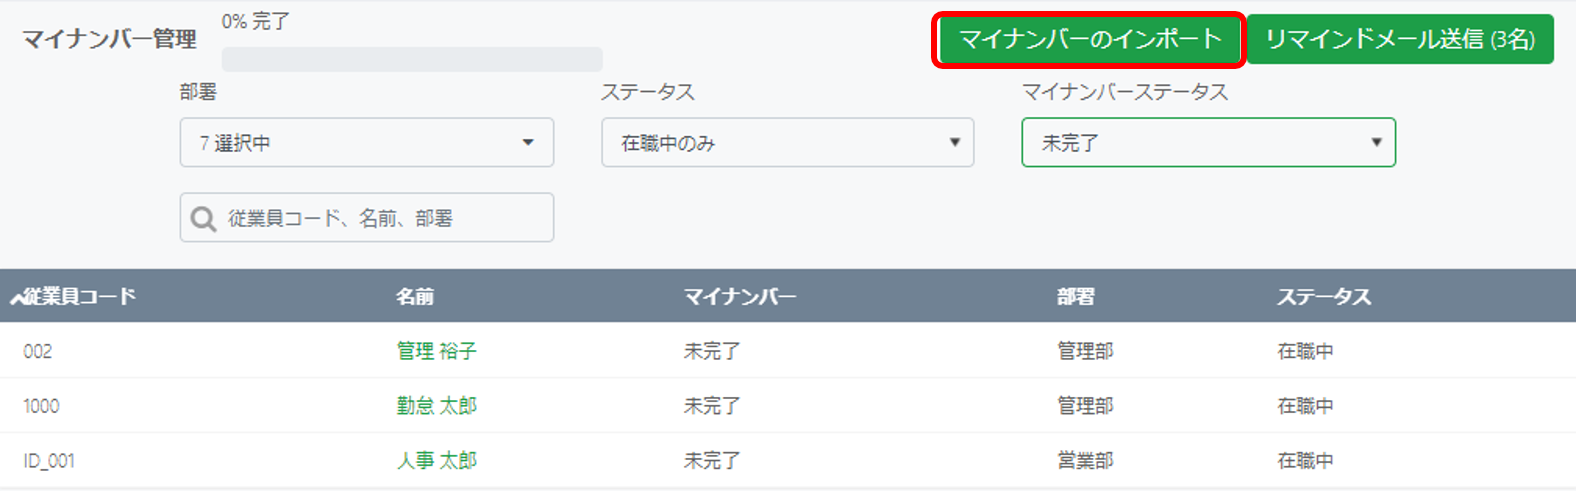1576x491 pixels.
Task: Click the search magnifier icon
Action: (203, 219)
